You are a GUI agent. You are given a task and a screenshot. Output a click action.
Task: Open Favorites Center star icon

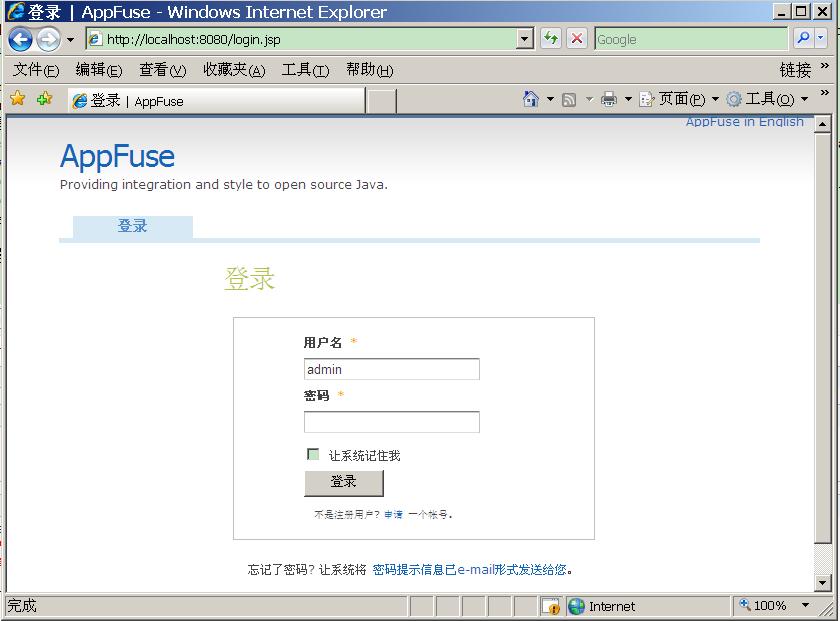click(x=18, y=98)
